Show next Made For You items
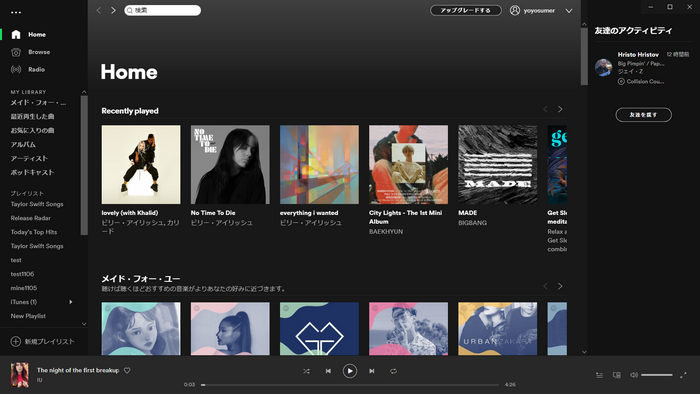 (x=560, y=286)
